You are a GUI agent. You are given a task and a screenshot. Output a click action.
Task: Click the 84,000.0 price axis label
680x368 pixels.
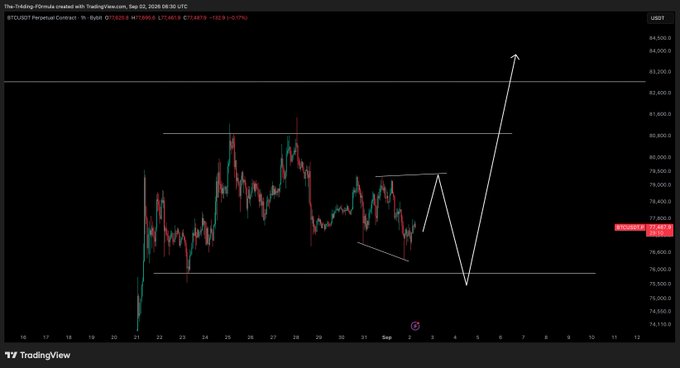click(x=660, y=51)
